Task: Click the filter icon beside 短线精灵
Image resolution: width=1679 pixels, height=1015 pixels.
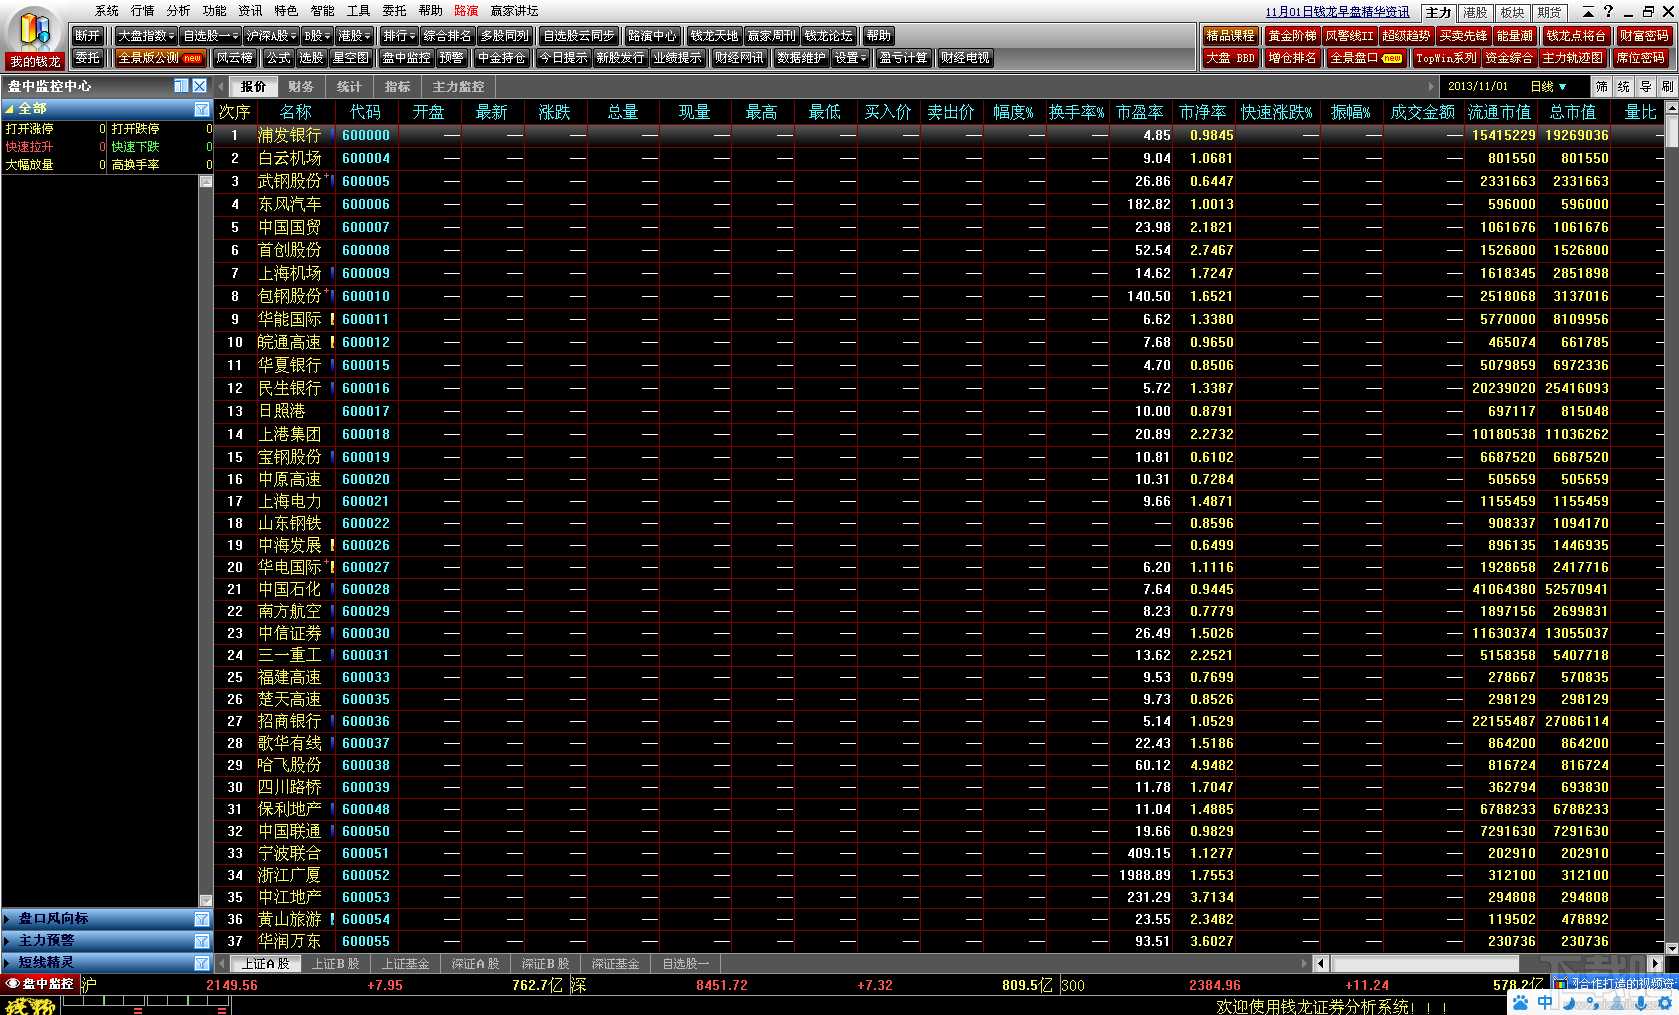Action: (202, 963)
